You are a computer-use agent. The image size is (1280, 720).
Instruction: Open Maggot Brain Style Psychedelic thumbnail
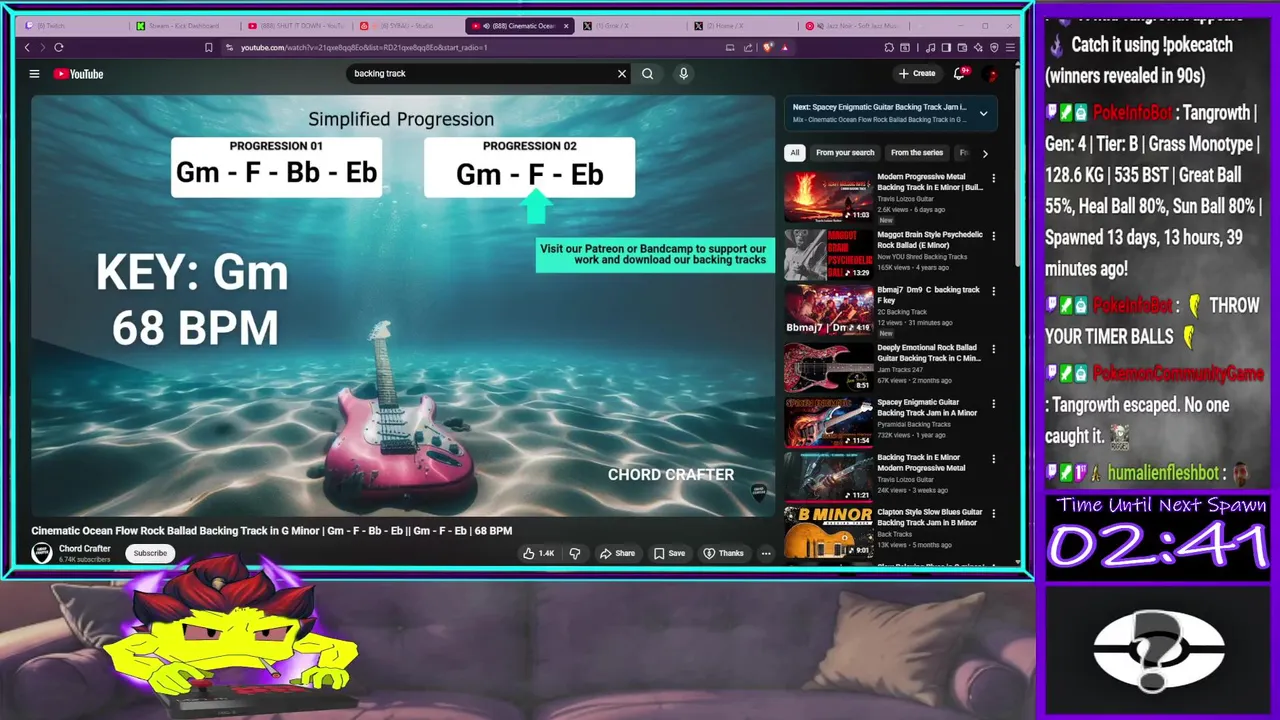(828, 254)
